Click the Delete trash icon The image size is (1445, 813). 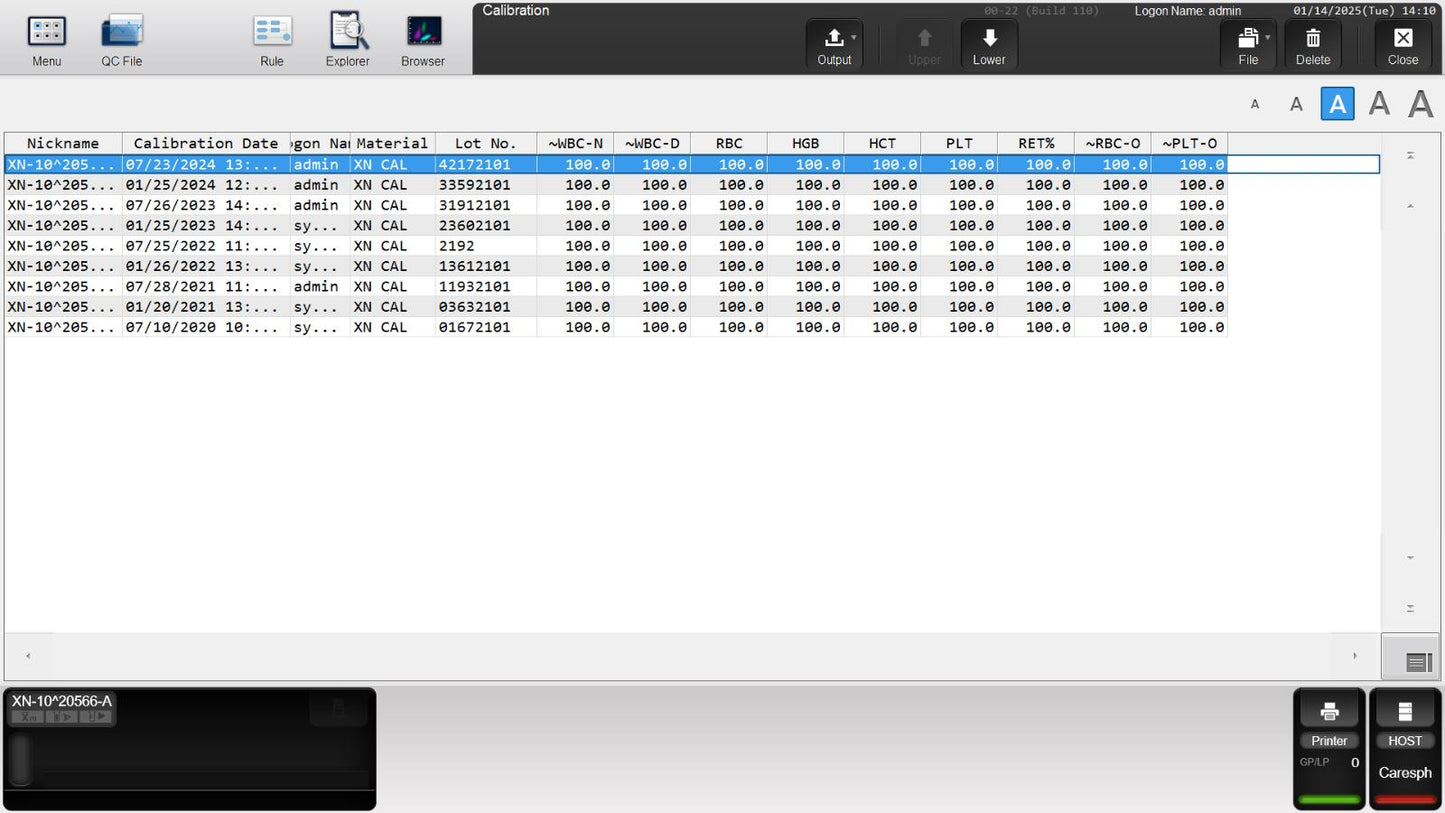click(x=1313, y=46)
